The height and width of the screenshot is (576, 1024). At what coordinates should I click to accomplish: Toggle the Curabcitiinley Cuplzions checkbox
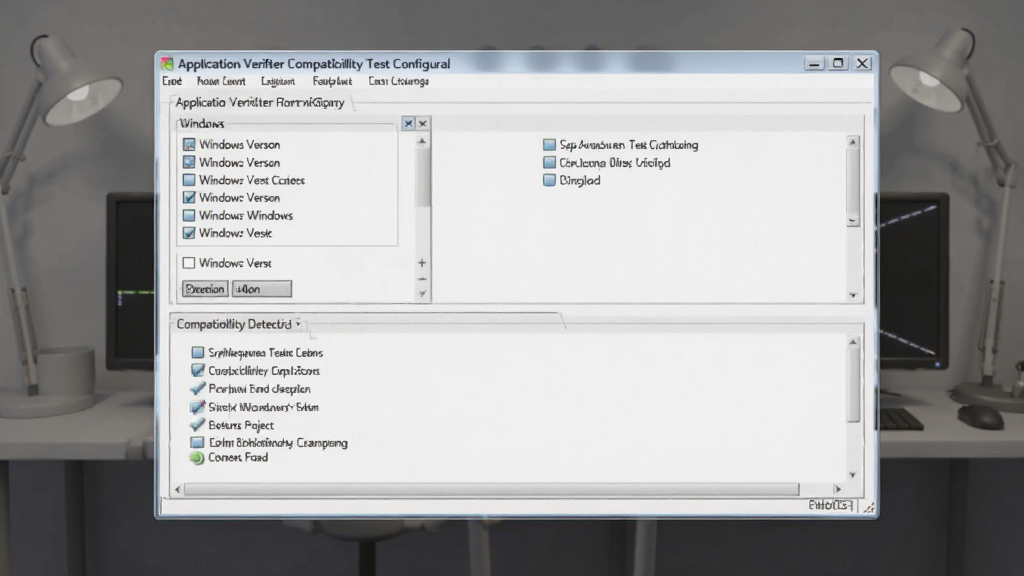coord(198,370)
